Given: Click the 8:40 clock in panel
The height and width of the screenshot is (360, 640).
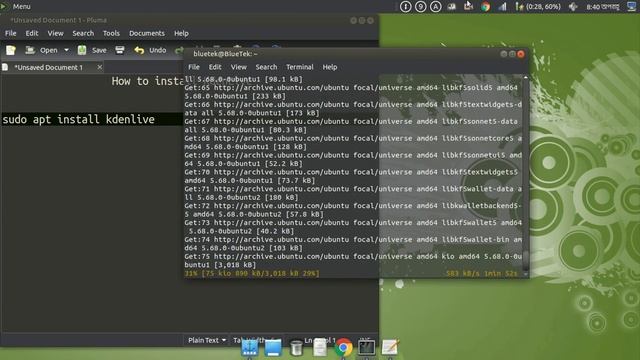Looking at the screenshot, I should [602, 7].
